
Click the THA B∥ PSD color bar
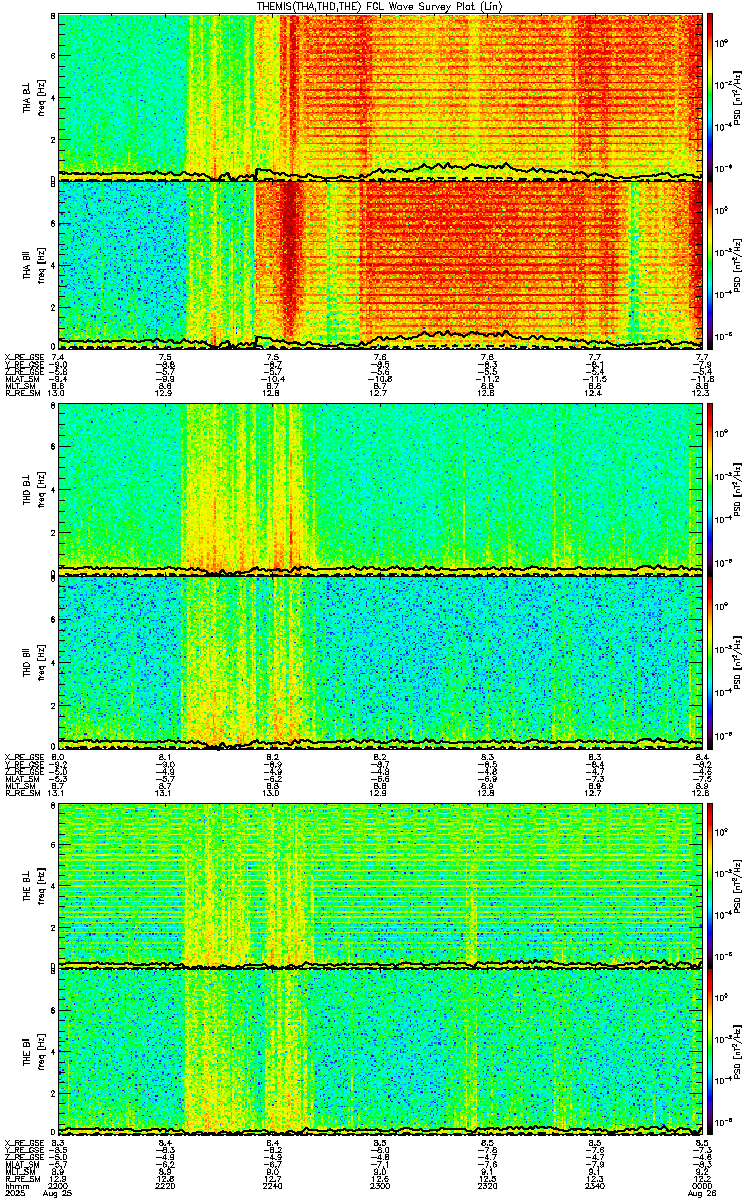tap(709, 264)
